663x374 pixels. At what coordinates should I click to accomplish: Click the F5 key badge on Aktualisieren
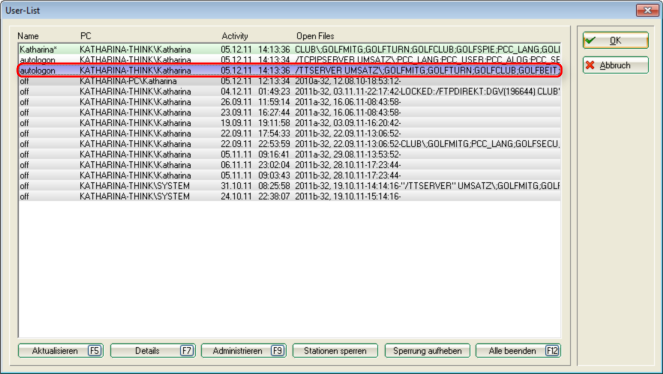tap(95, 351)
